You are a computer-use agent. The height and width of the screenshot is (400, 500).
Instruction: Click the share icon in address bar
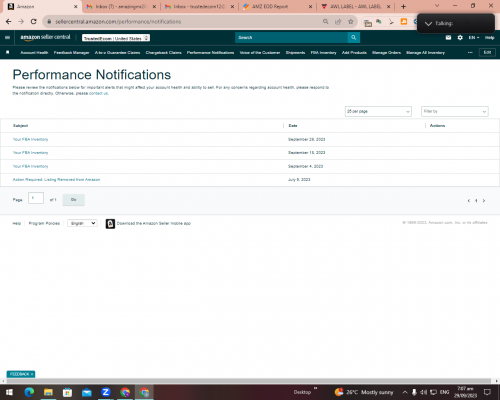click(338, 22)
